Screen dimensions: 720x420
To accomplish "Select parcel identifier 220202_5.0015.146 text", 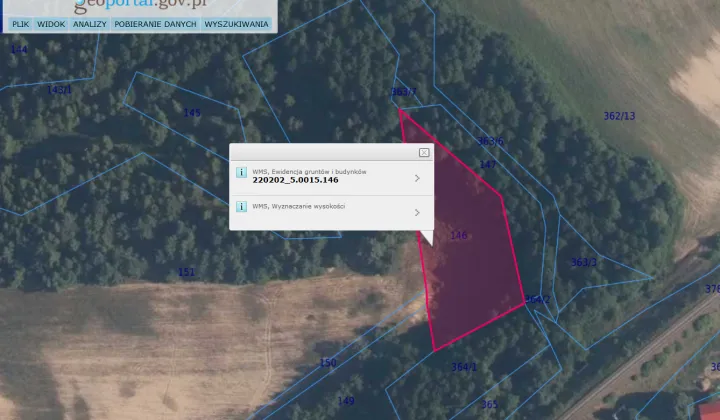I will (x=295, y=180).
